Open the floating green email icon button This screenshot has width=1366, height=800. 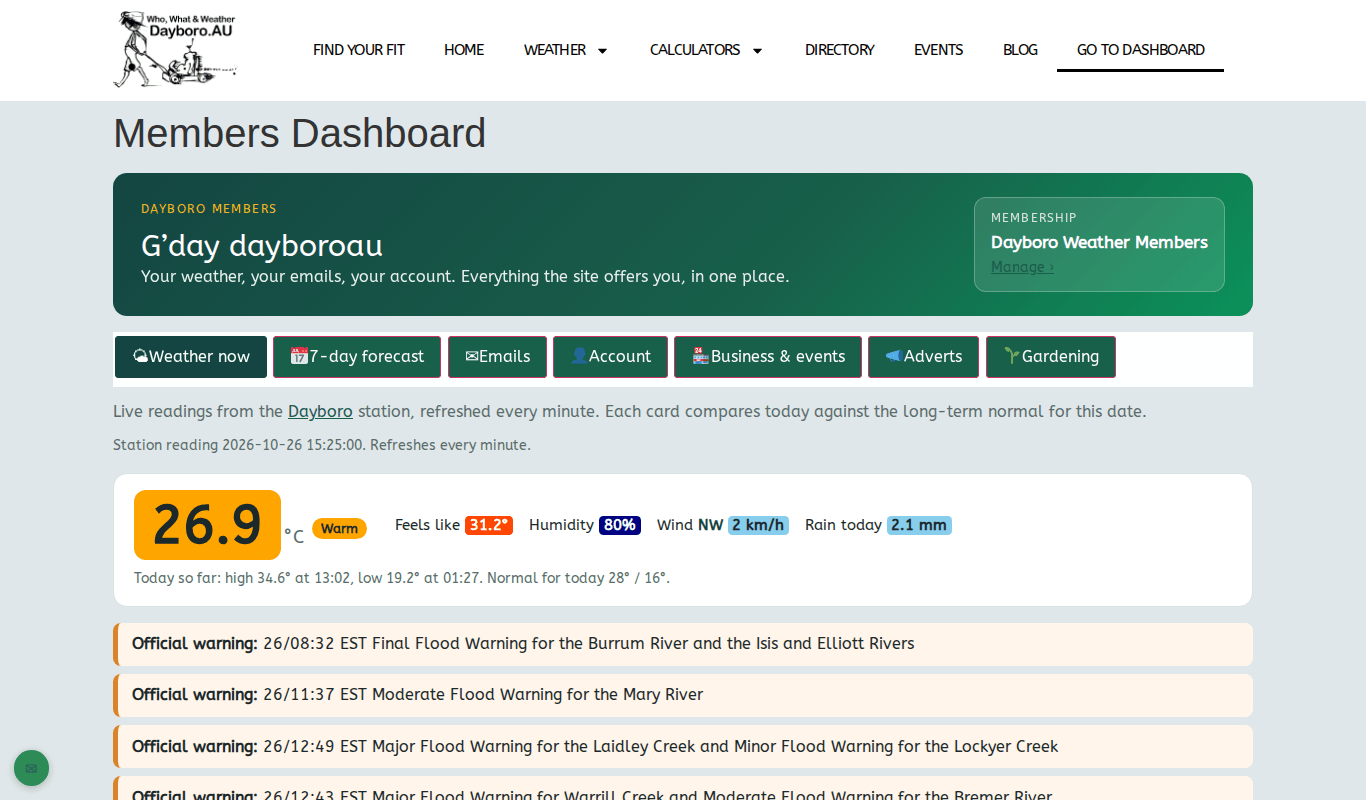tap(31, 768)
